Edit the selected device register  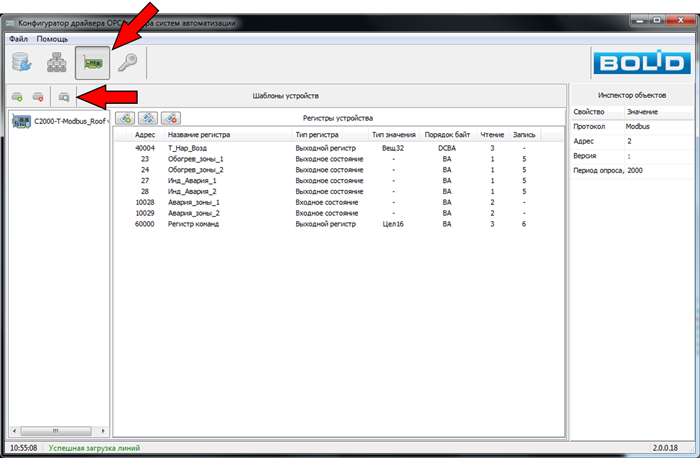coord(148,118)
